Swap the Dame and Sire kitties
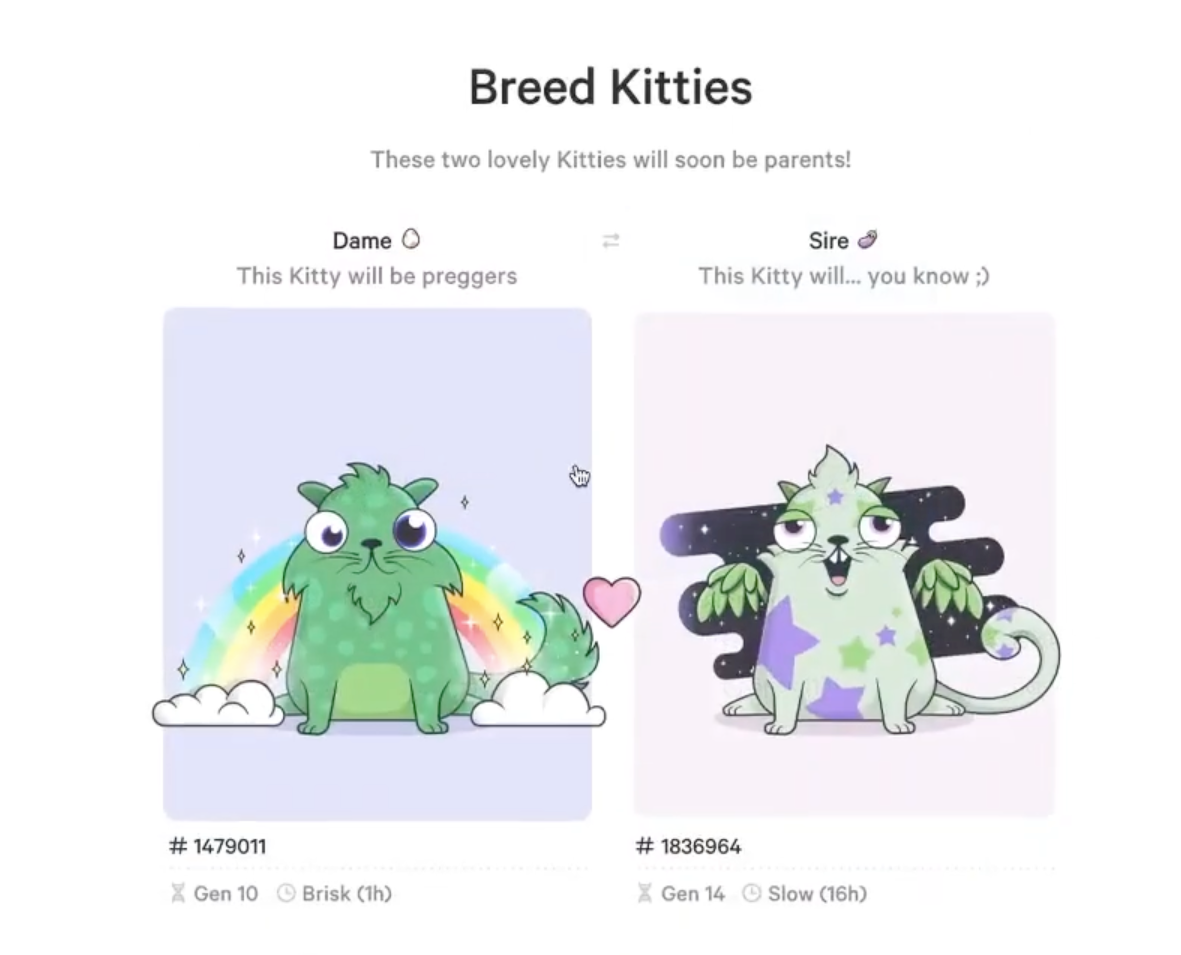Image resolution: width=1181 pixels, height=955 pixels. pos(611,241)
